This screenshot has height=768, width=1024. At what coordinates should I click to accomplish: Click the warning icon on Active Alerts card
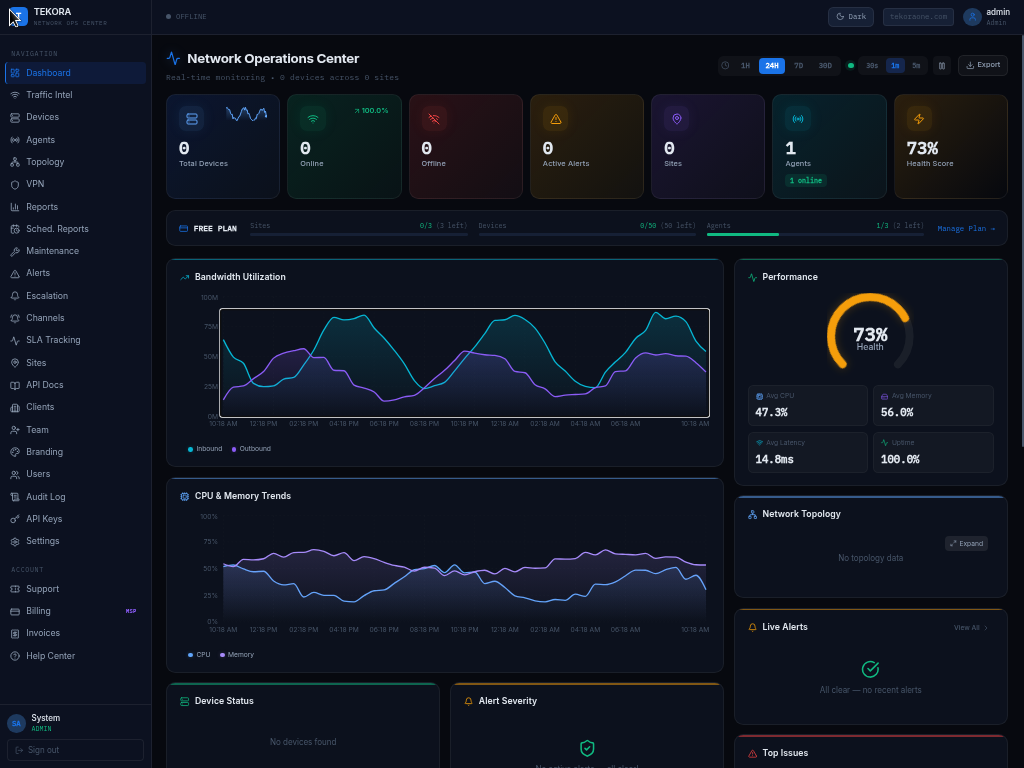tap(556, 119)
